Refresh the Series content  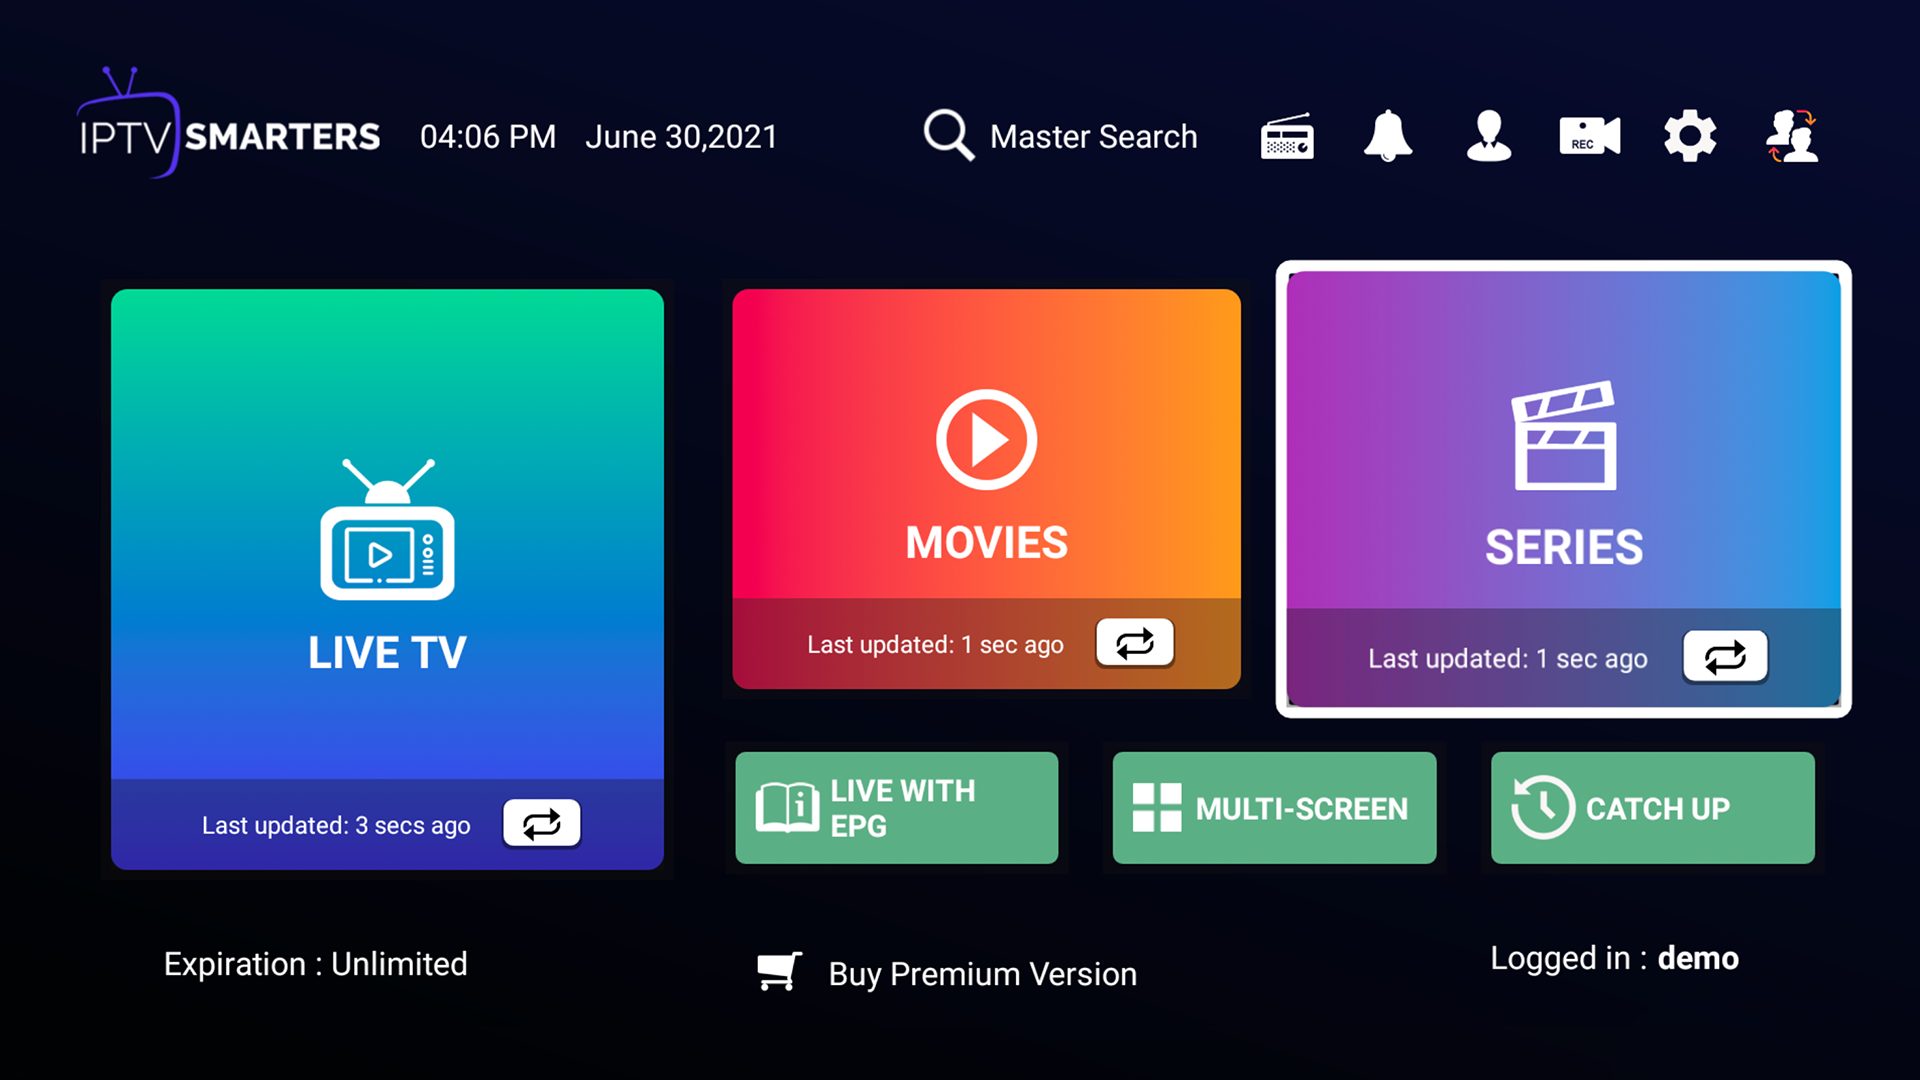[1725, 657]
